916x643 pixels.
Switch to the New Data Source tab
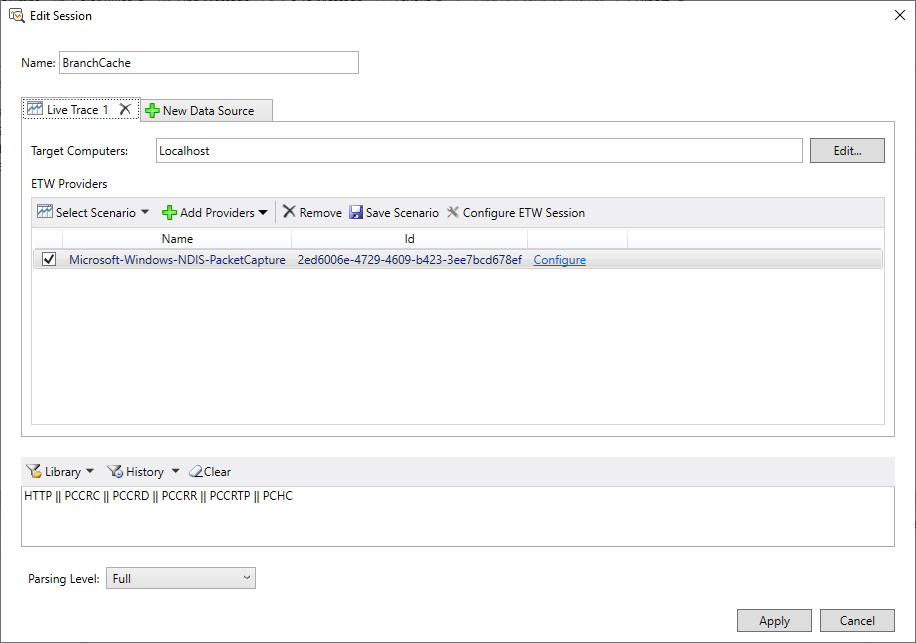(206, 110)
